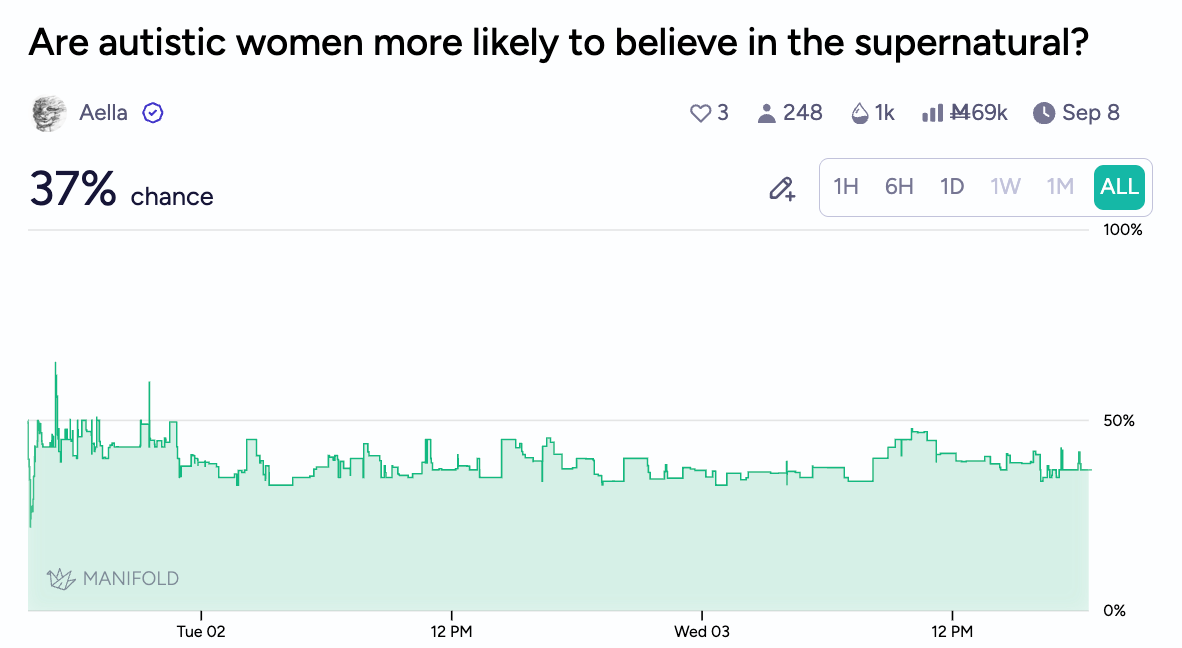1182x648 pixels.
Task: Click Aella's verified badge icon
Action: coord(153,113)
